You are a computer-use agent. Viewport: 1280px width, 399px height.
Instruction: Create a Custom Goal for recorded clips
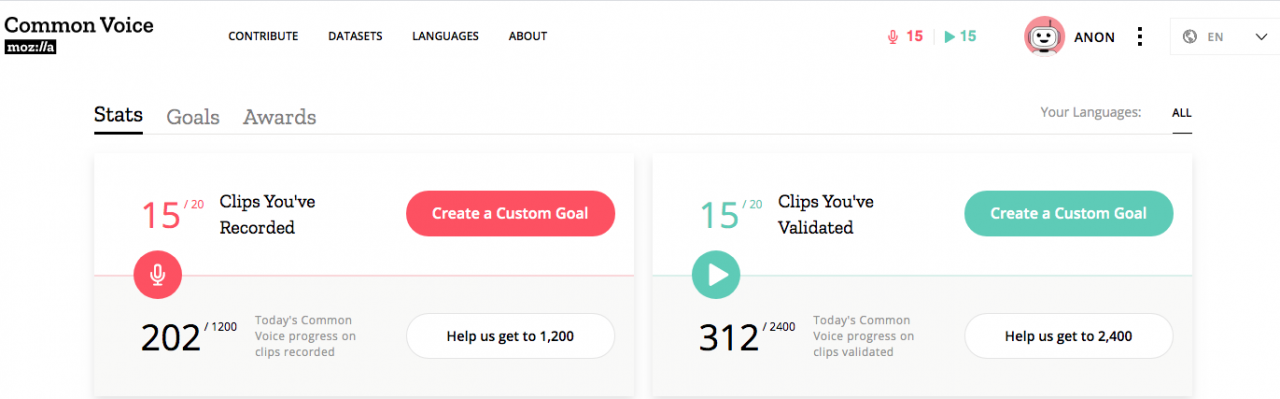point(510,213)
